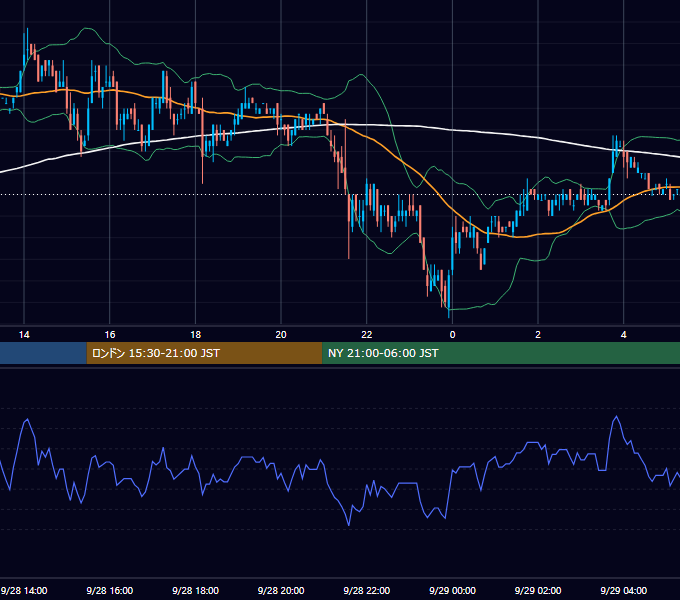Screen dimensions: 680x600
Task: Click the oscillator peak near 9/29 04:00
Action: [616, 417]
